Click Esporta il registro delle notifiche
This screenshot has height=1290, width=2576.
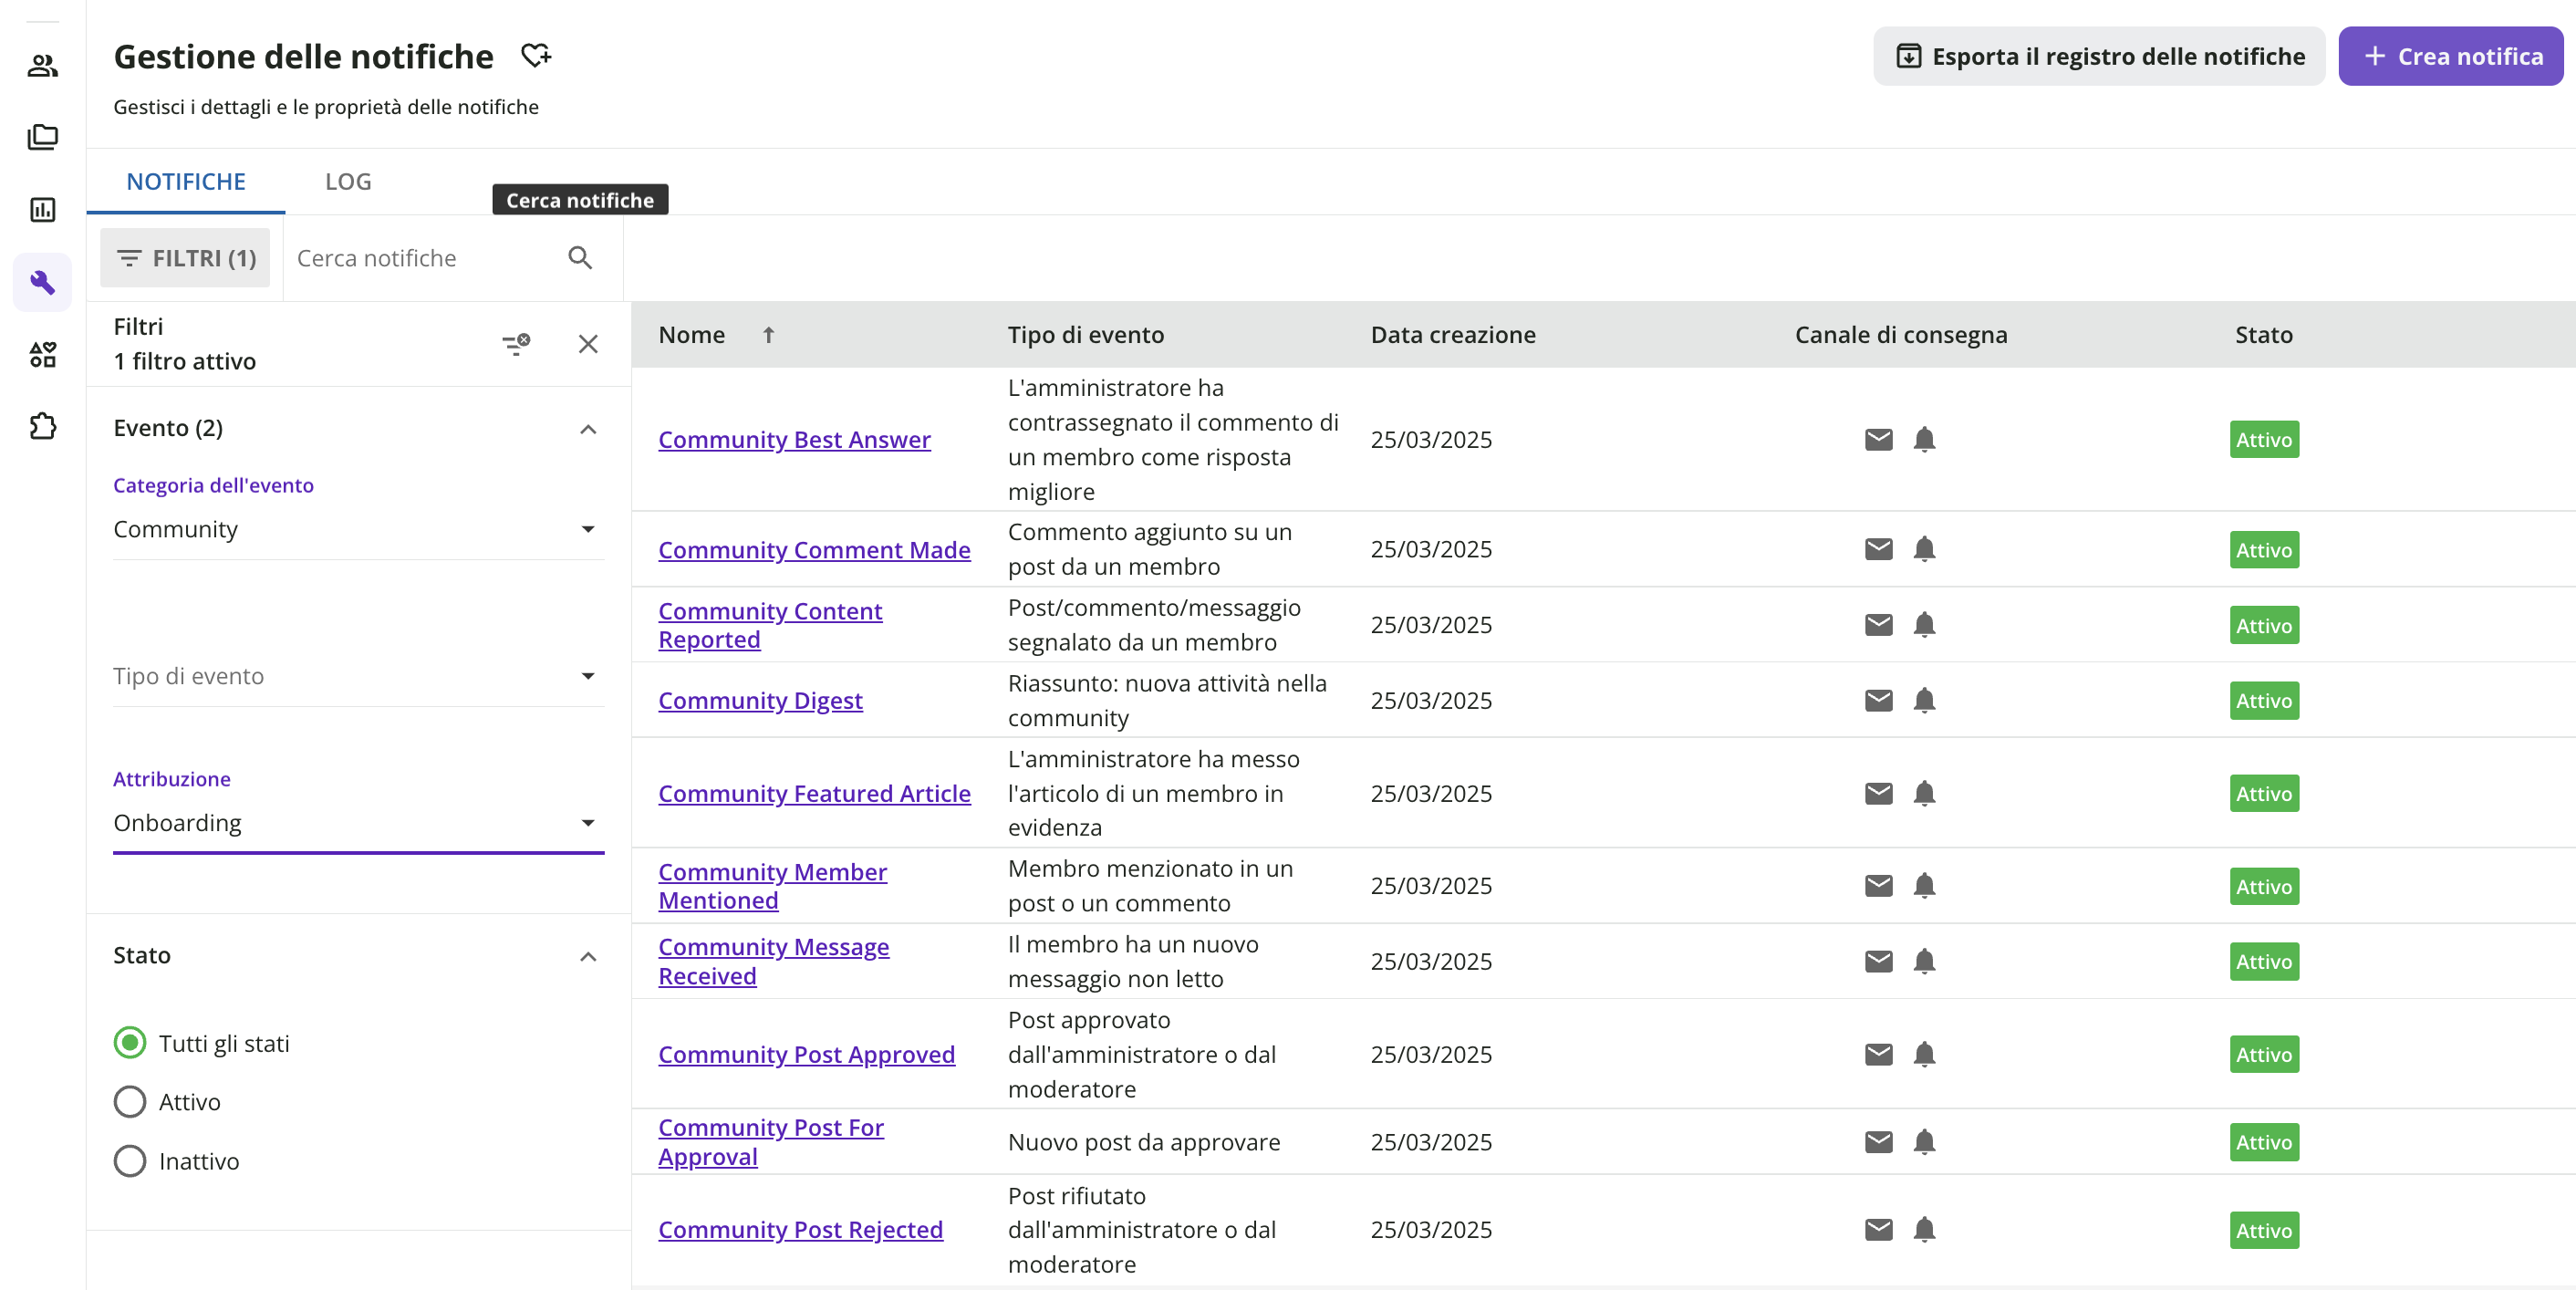2098,56
